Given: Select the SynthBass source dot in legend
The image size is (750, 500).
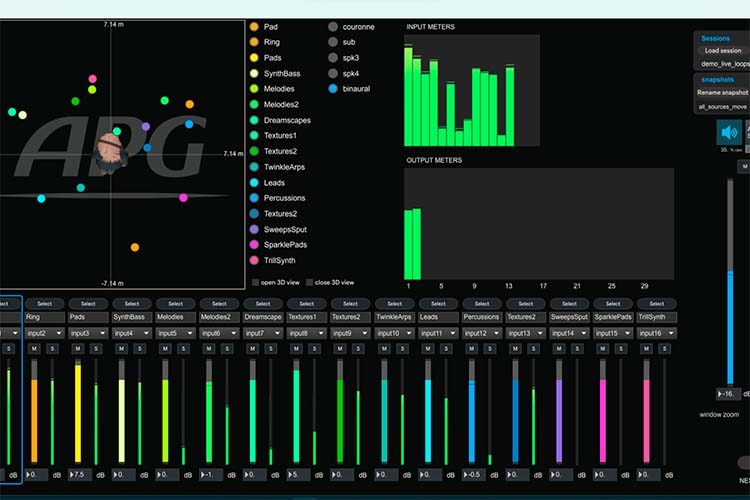Looking at the screenshot, I should coord(254,74).
